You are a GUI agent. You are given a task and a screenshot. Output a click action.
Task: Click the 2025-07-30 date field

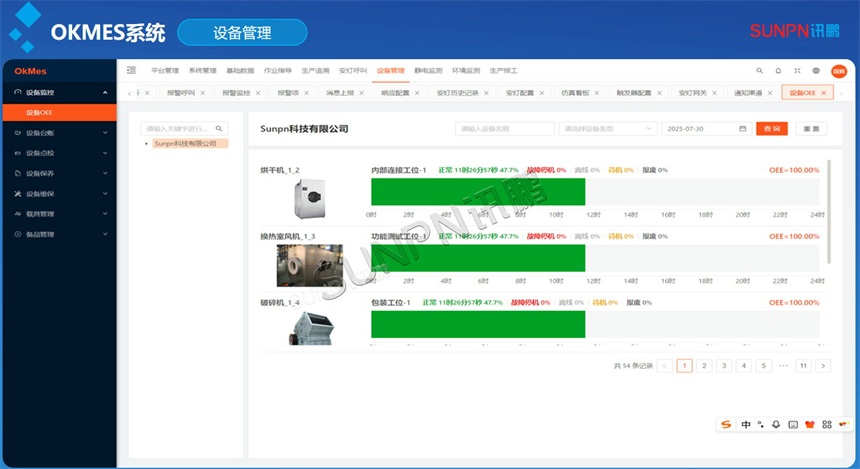[x=706, y=128]
